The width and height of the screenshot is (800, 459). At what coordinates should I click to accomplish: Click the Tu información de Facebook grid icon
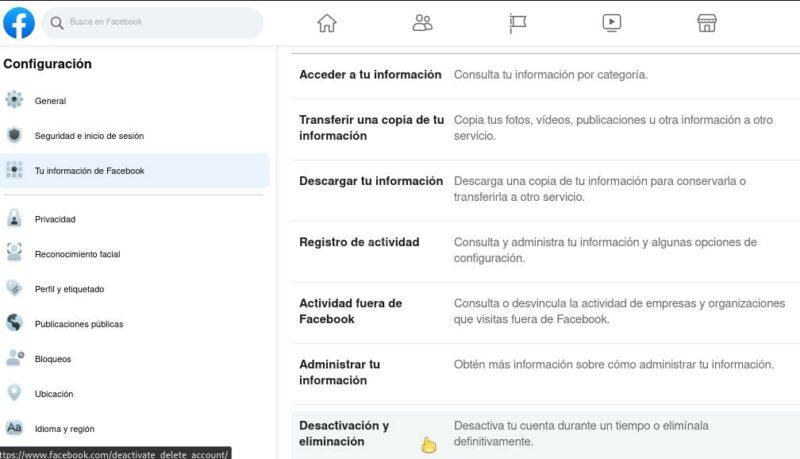coord(14,170)
